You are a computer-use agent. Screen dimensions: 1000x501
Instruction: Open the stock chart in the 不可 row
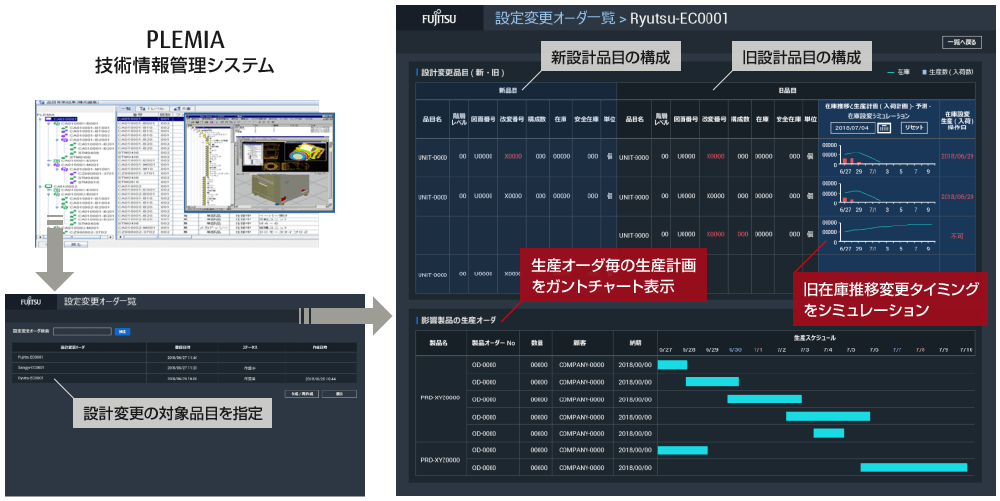(879, 234)
